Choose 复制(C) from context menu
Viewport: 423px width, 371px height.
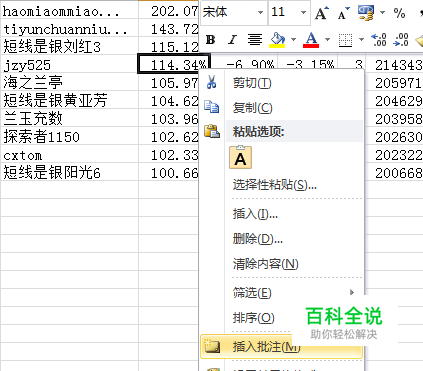pyautogui.click(x=253, y=108)
